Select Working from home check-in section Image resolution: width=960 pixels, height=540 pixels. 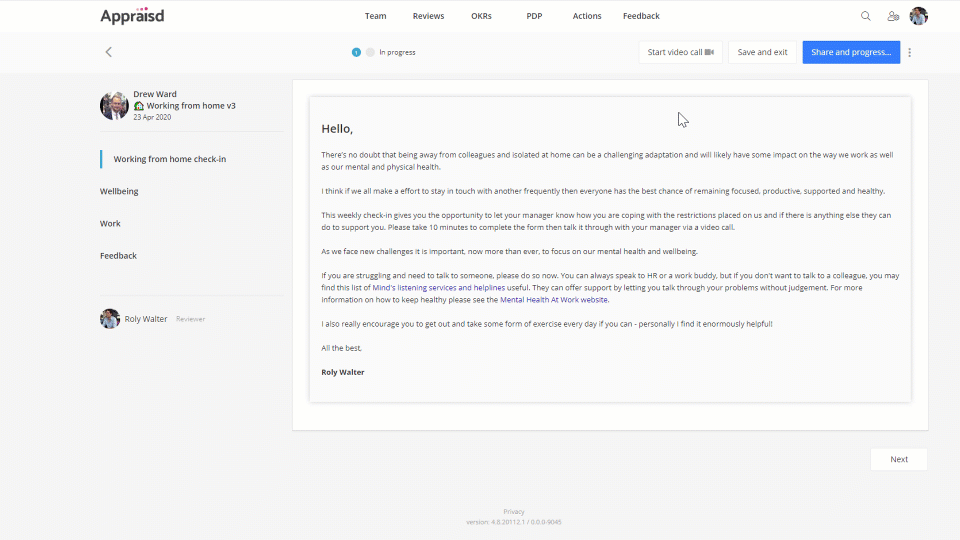tap(170, 159)
